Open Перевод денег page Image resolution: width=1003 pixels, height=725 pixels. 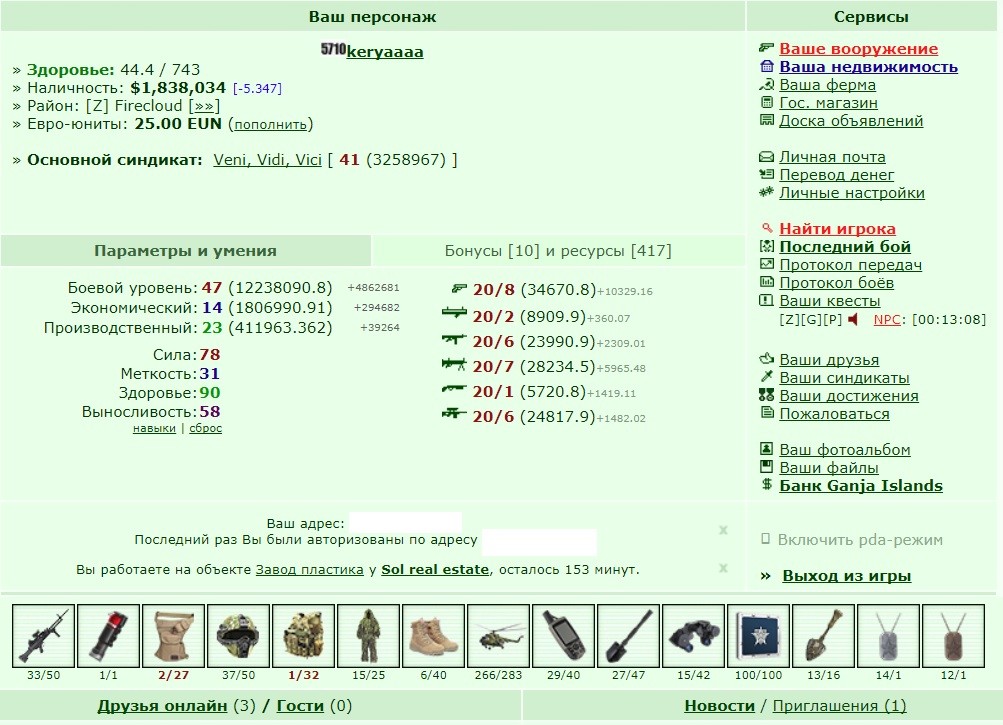[x=836, y=175]
